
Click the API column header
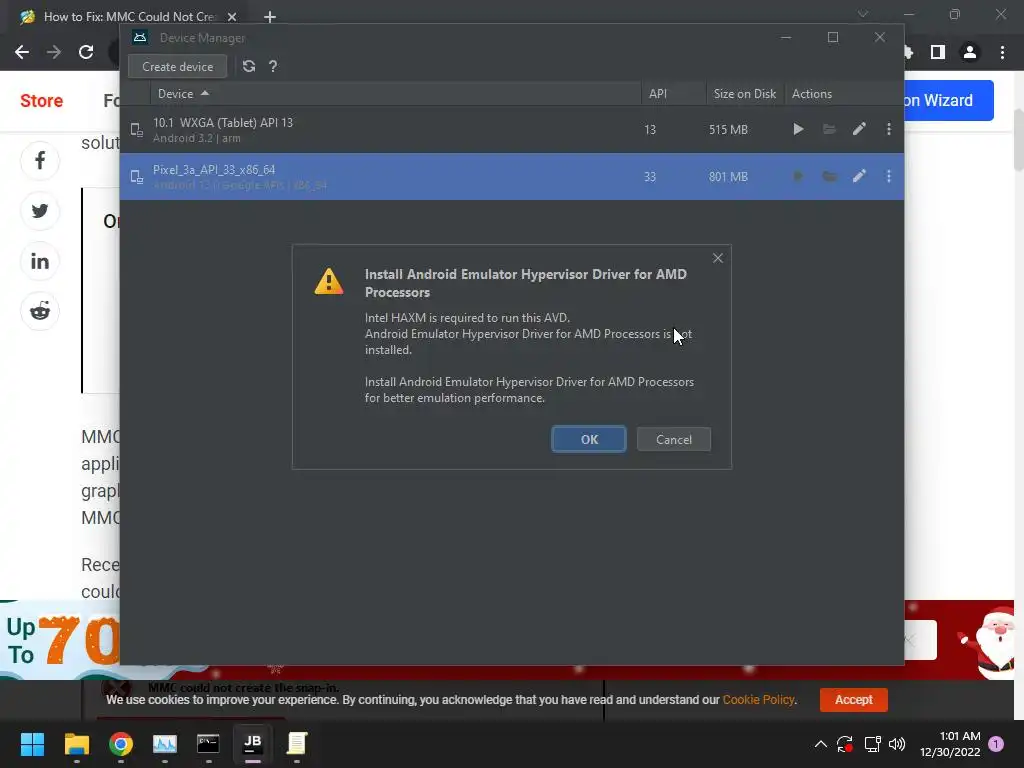pyautogui.click(x=674, y=94)
